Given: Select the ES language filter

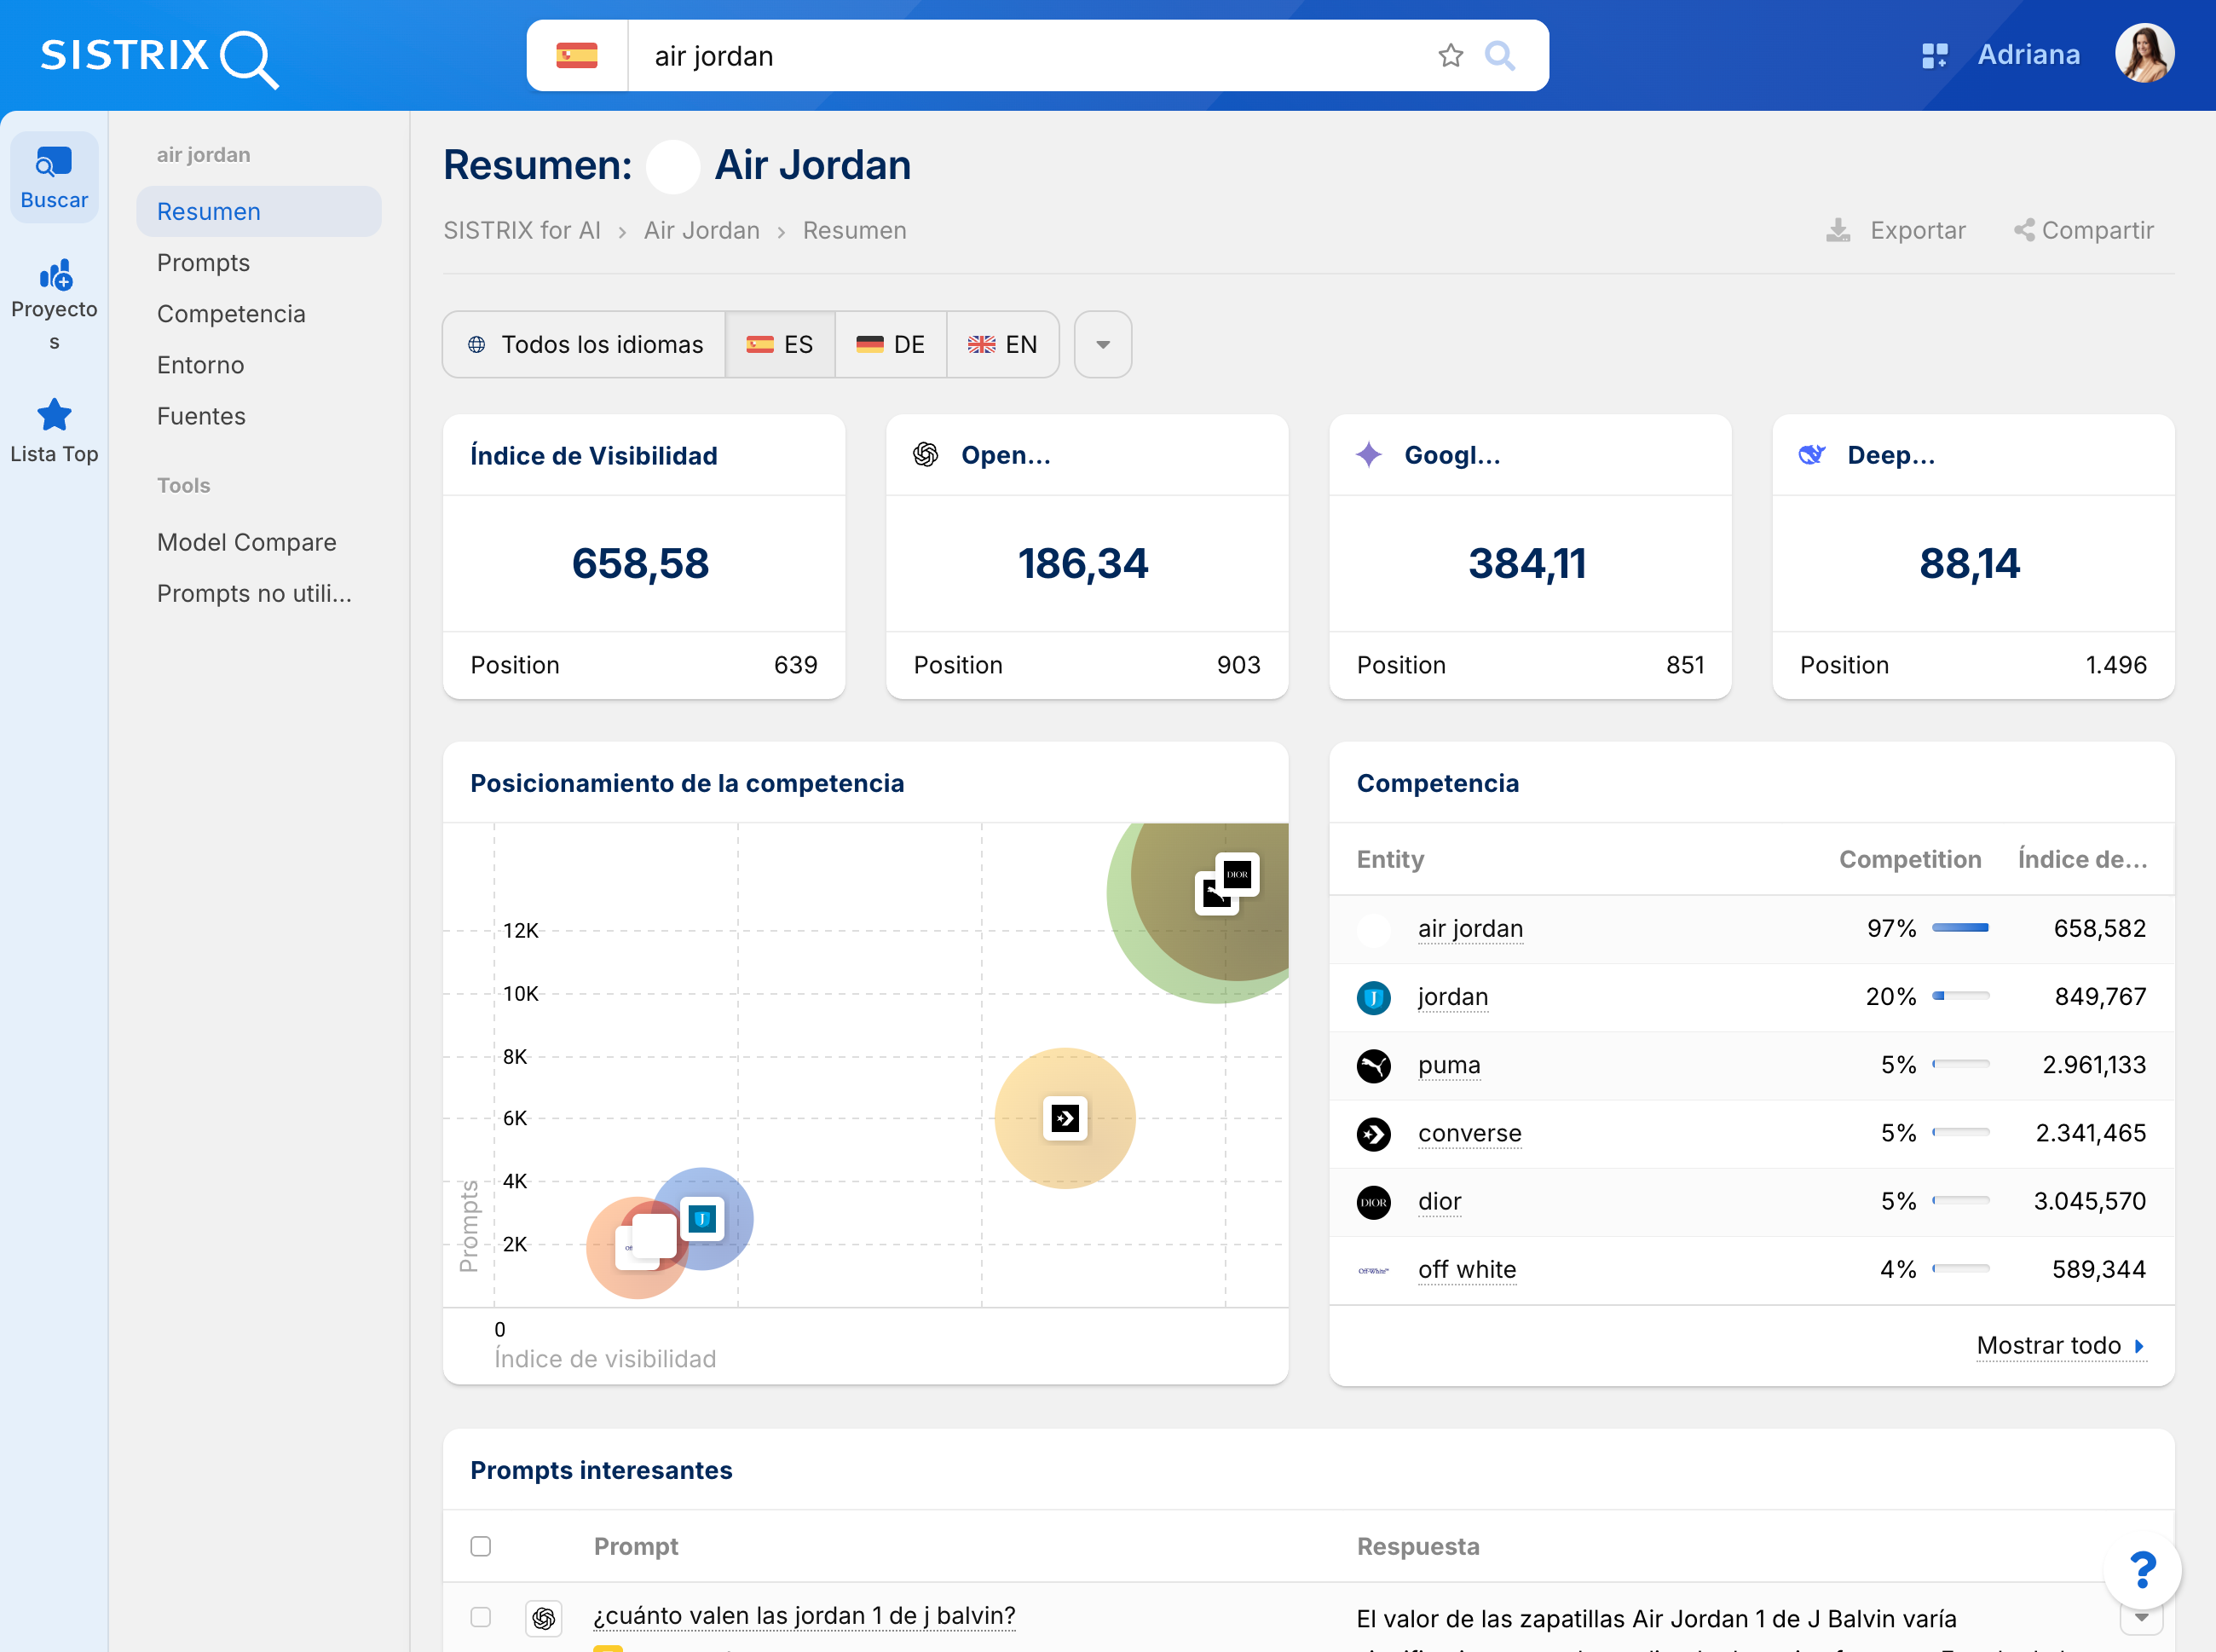Looking at the screenshot, I should [780, 345].
